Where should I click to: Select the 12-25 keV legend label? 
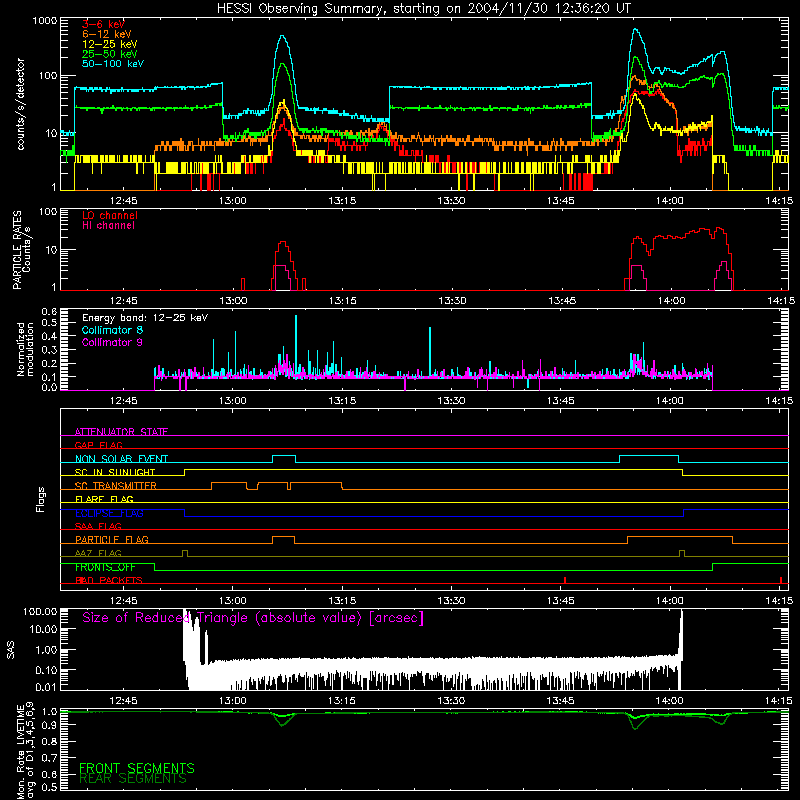110,44
